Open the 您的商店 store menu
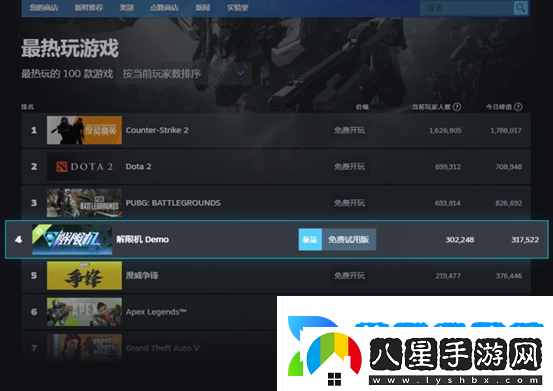This screenshot has width=553, height=391. pos(44,7)
